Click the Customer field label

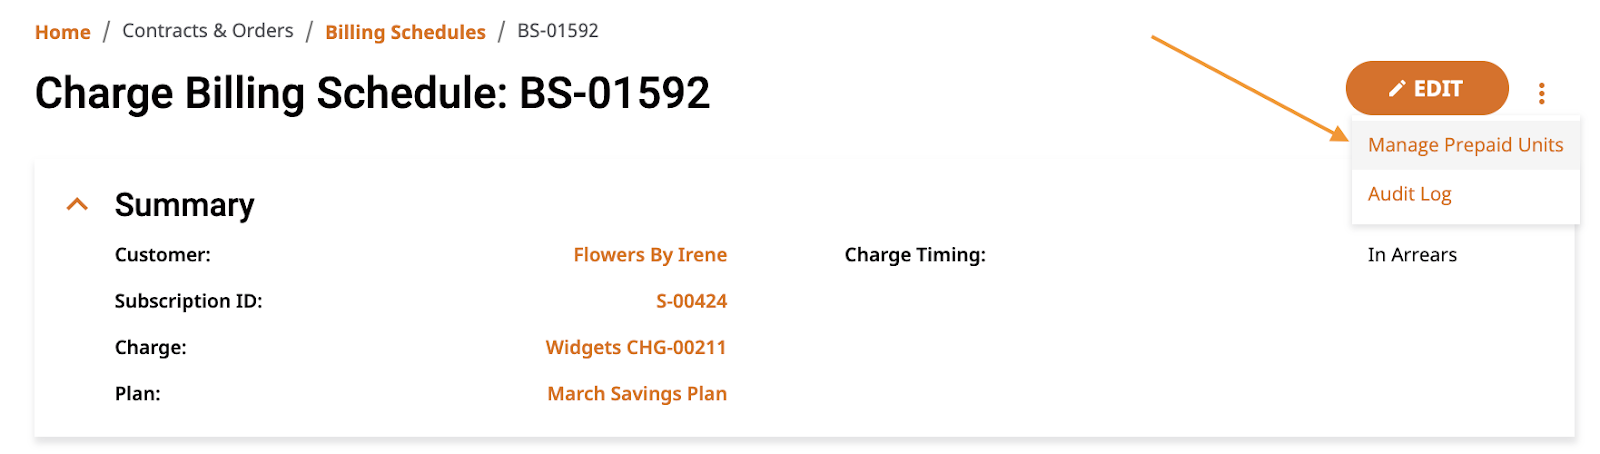coord(163,255)
